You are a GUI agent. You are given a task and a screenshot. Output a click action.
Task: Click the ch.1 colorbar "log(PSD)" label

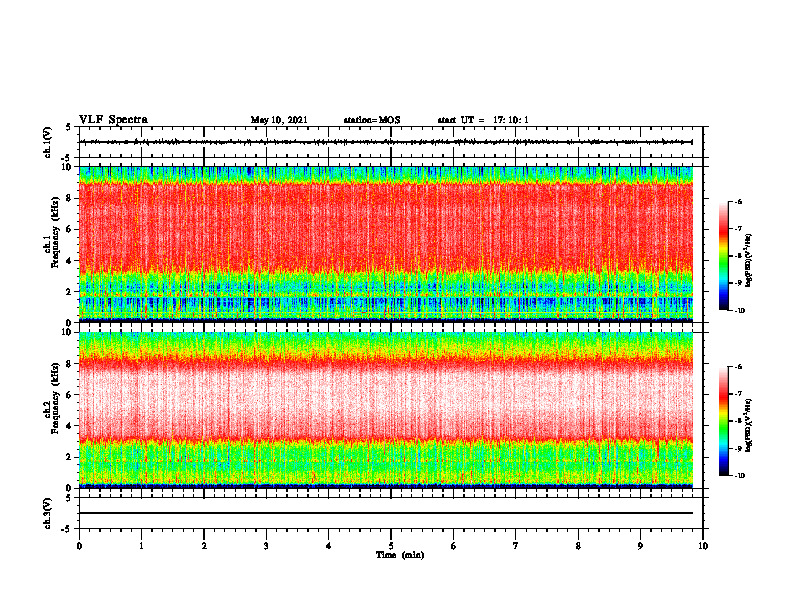(749, 261)
